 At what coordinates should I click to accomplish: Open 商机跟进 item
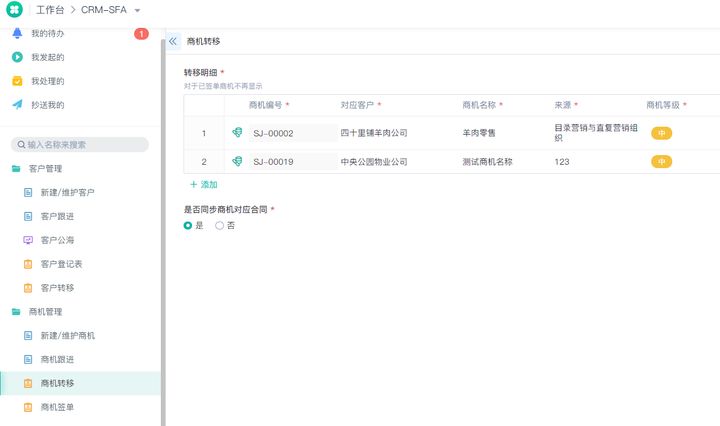pos(57,359)
